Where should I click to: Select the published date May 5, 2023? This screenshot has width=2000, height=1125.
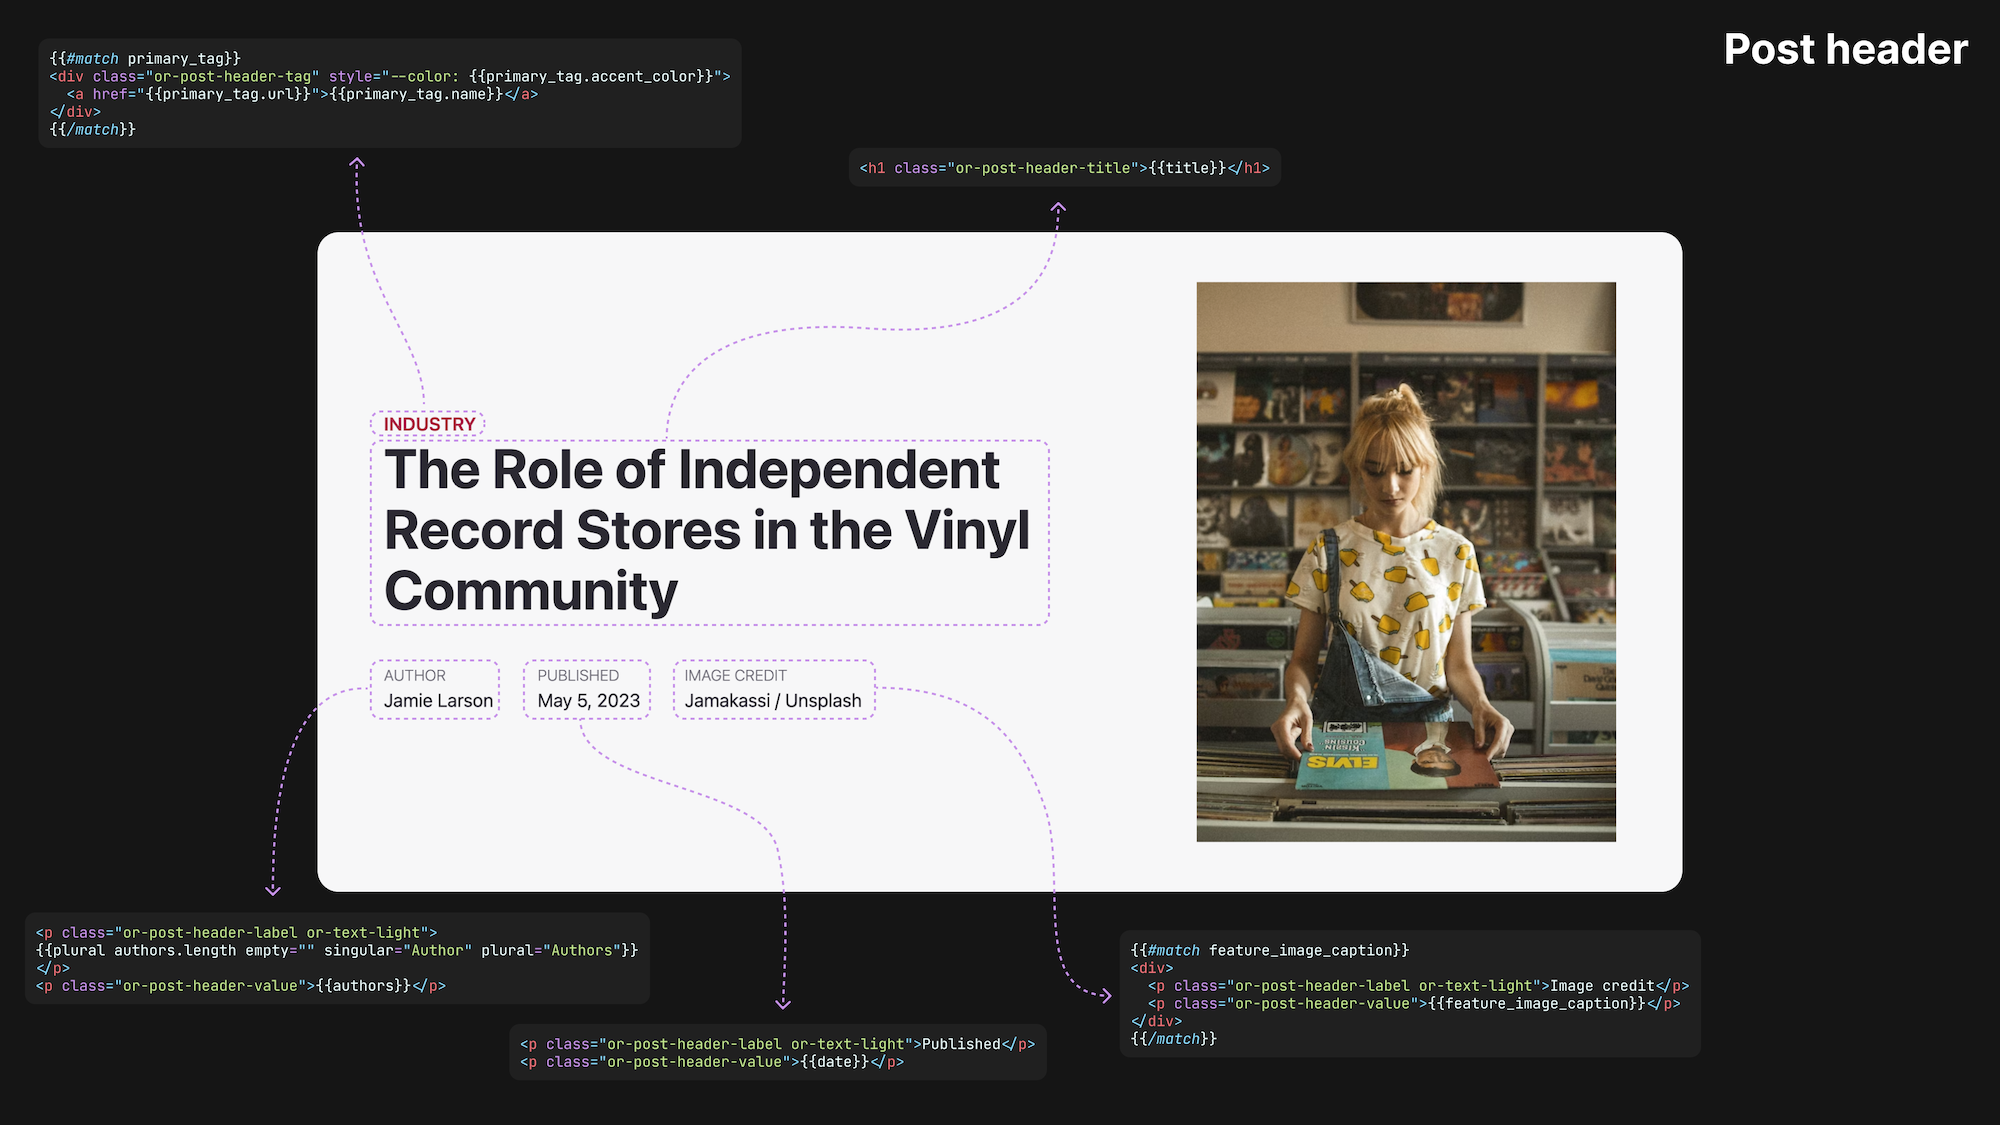[587, 700]
